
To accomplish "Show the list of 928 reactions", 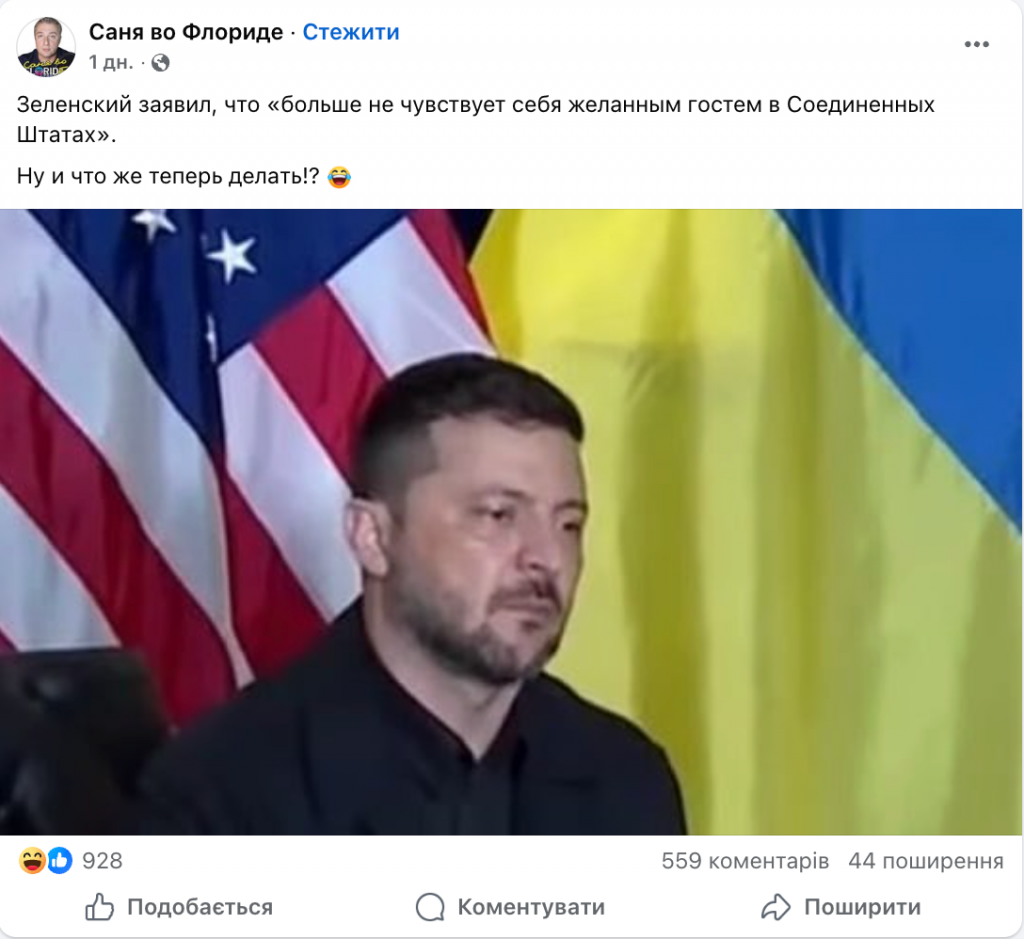I will coord(102,861).
